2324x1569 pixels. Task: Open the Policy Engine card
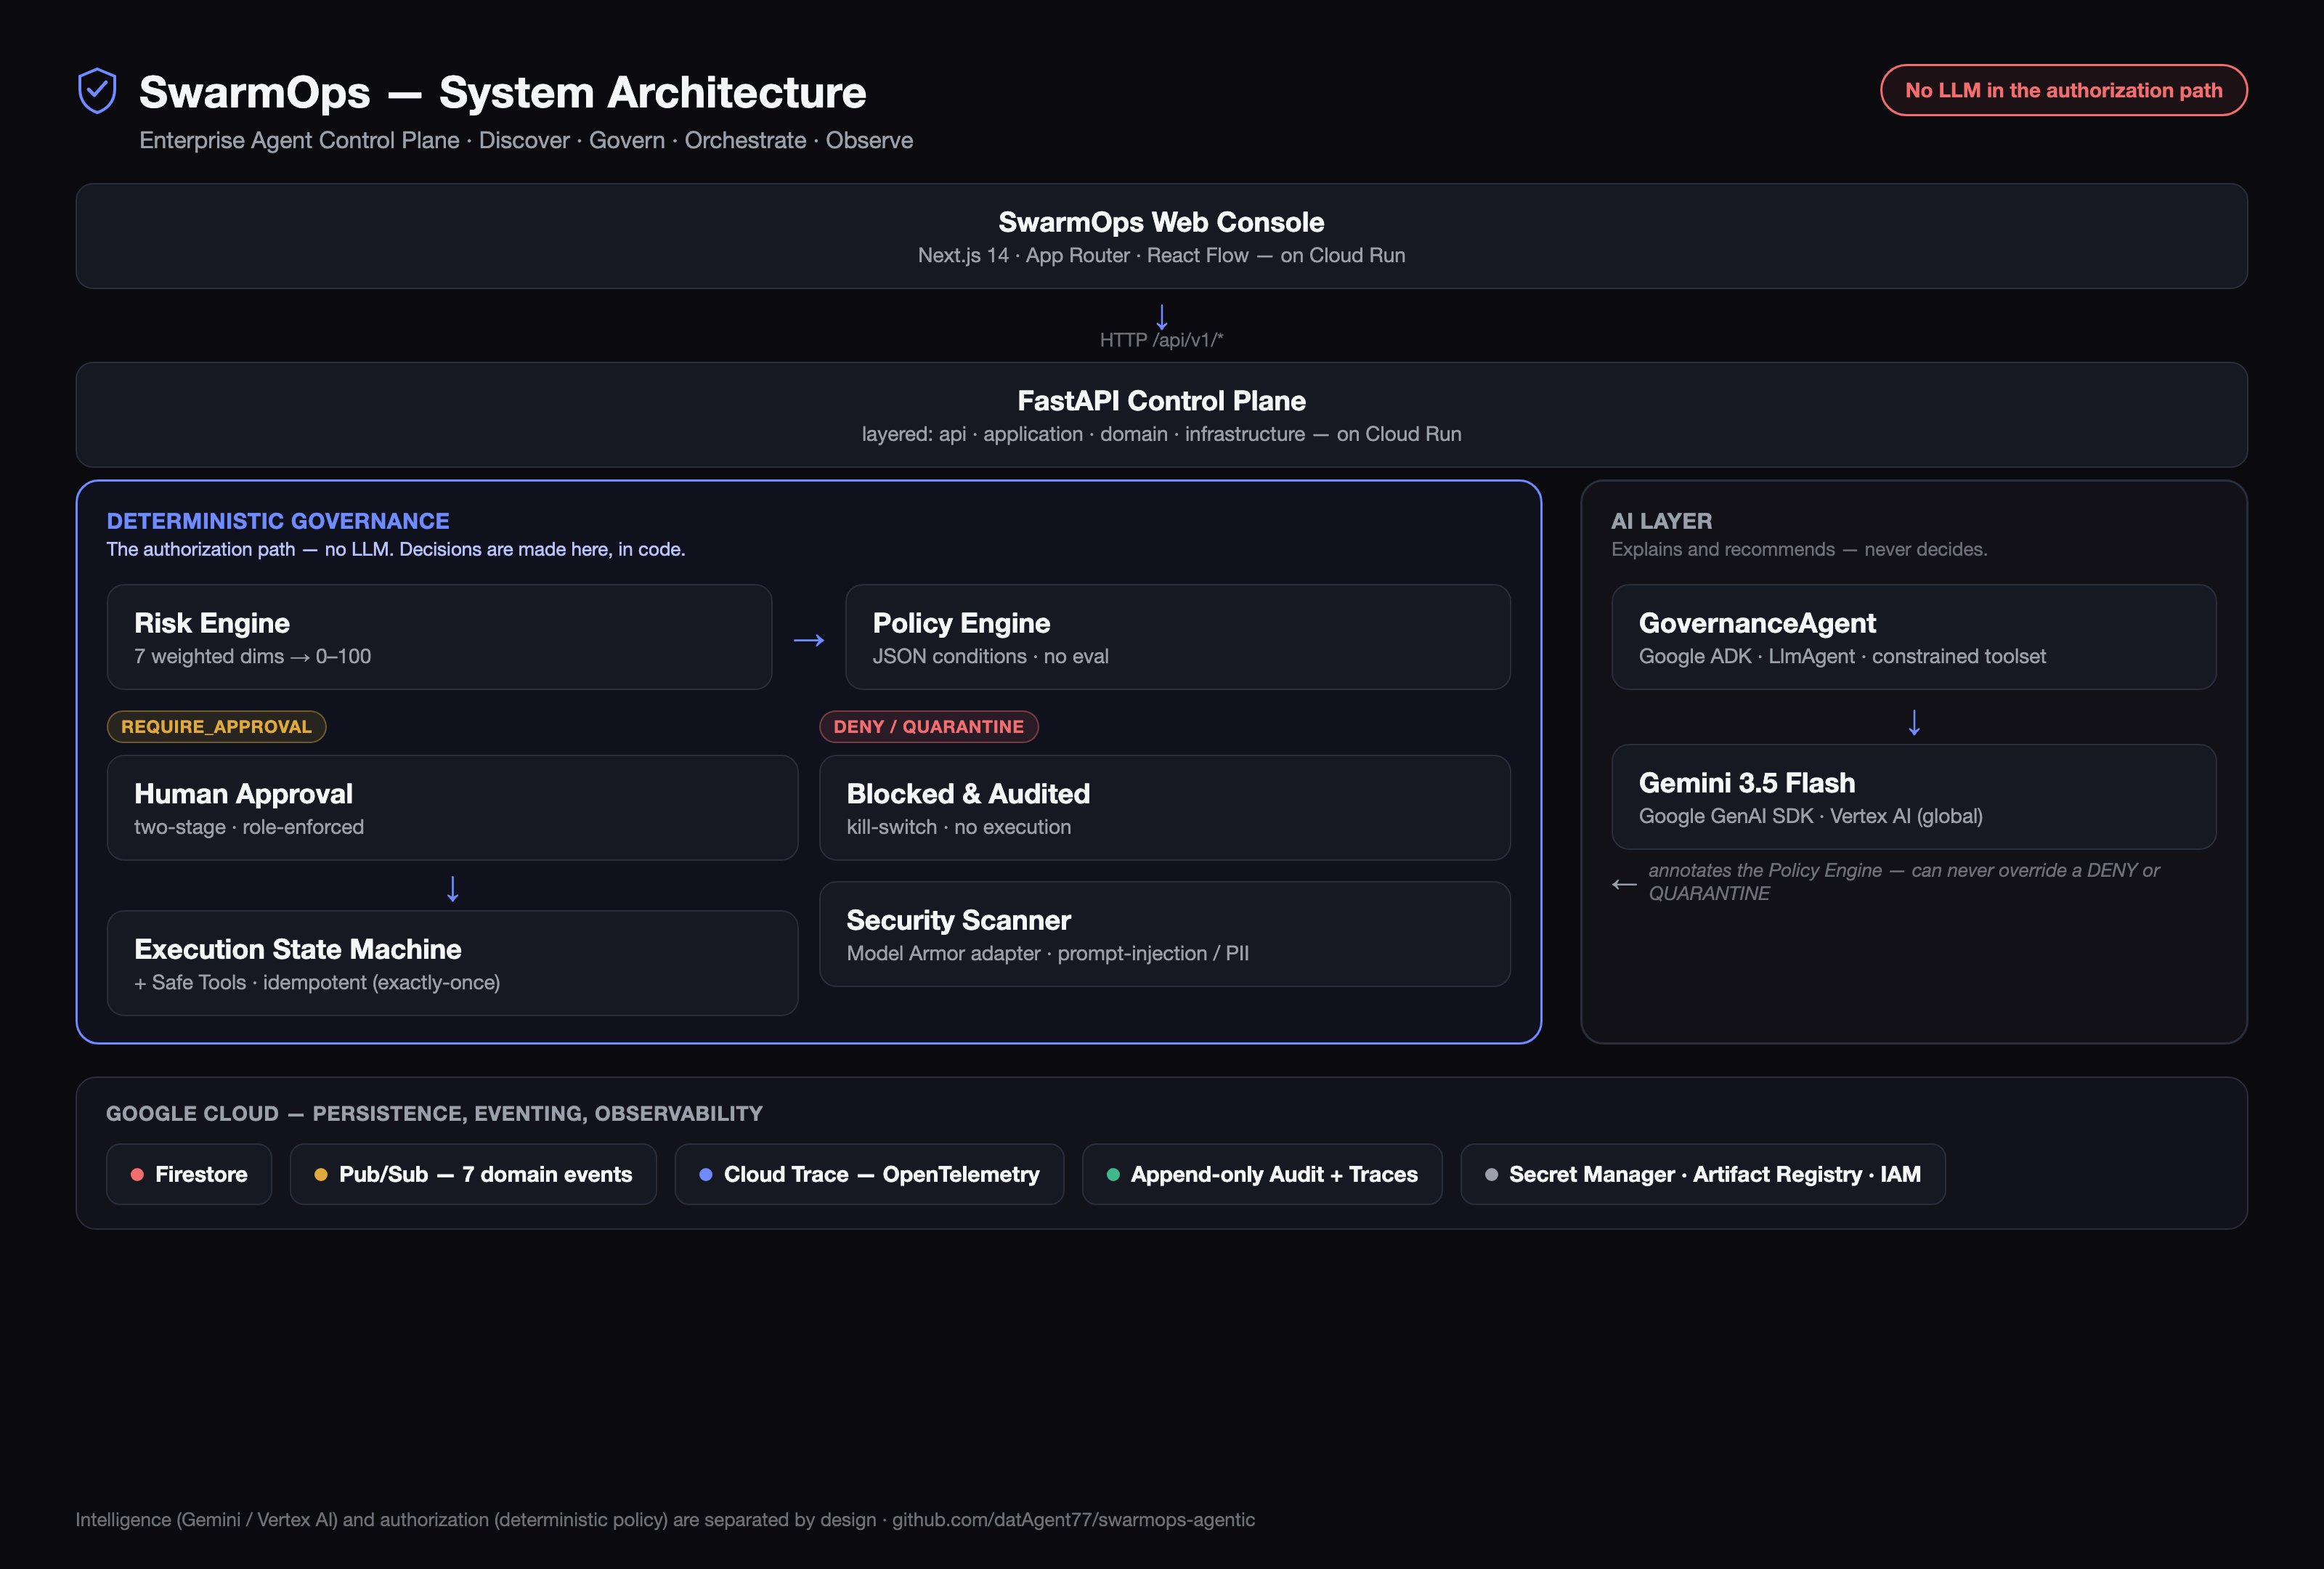click(x=1177, y=637)
